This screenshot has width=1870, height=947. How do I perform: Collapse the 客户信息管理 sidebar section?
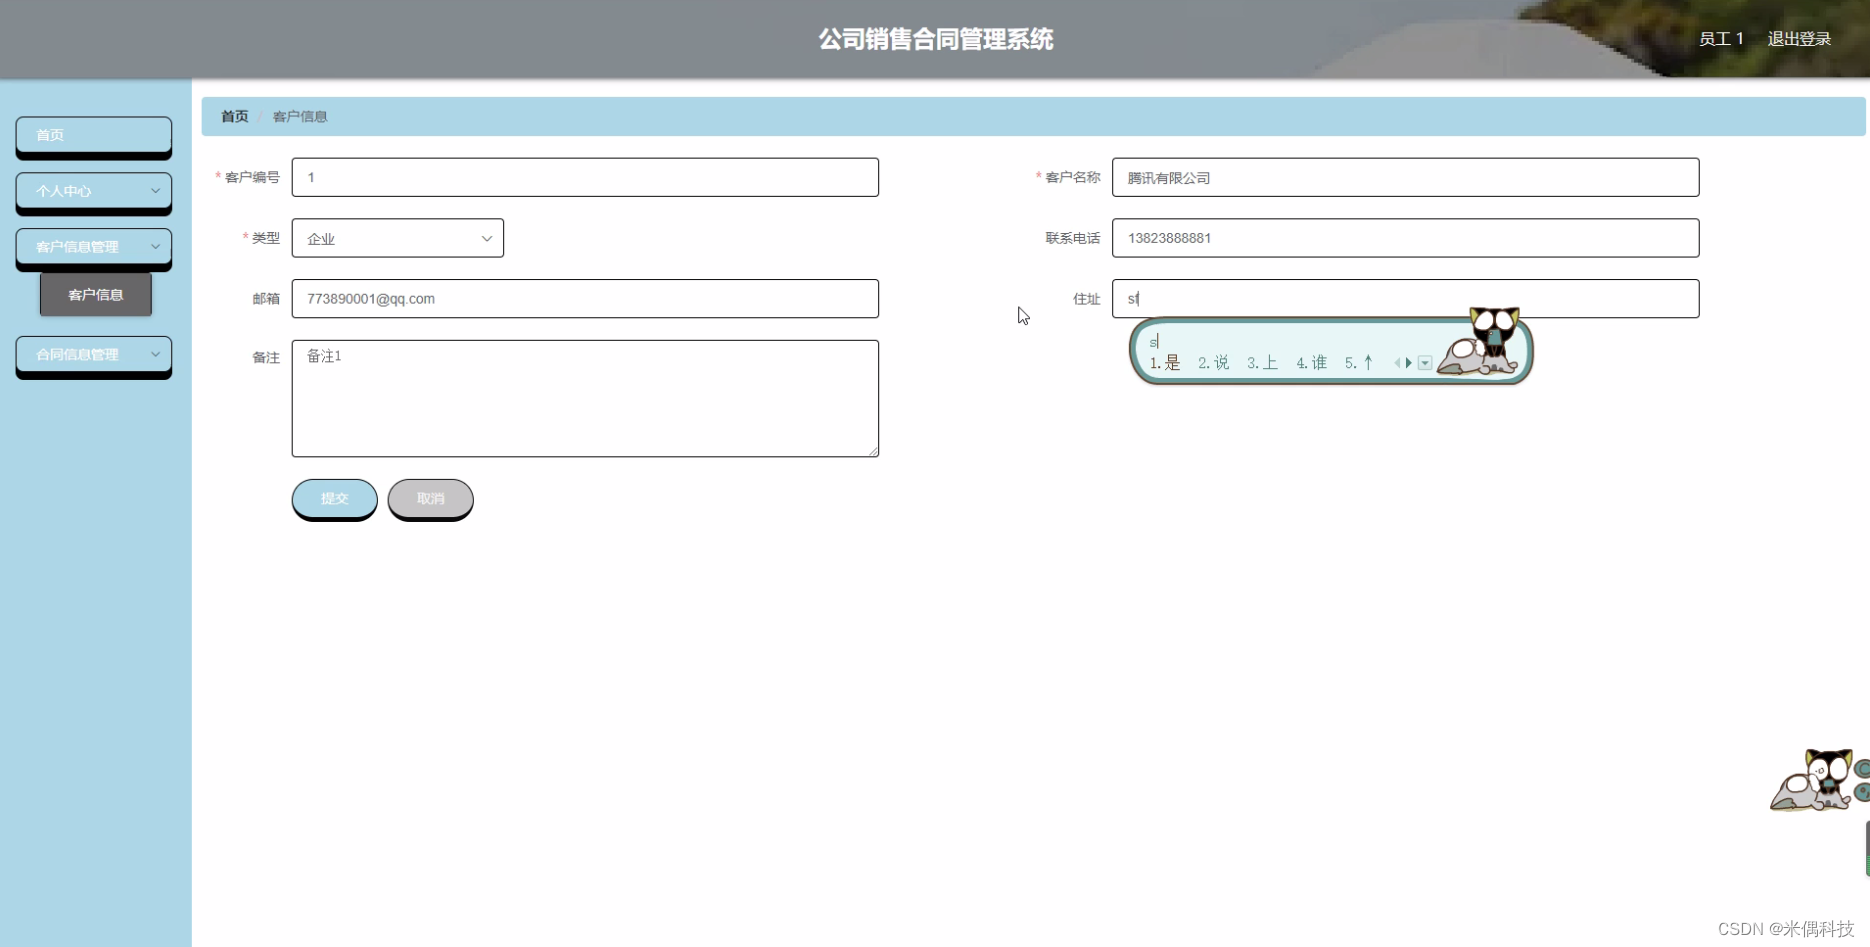93,246
